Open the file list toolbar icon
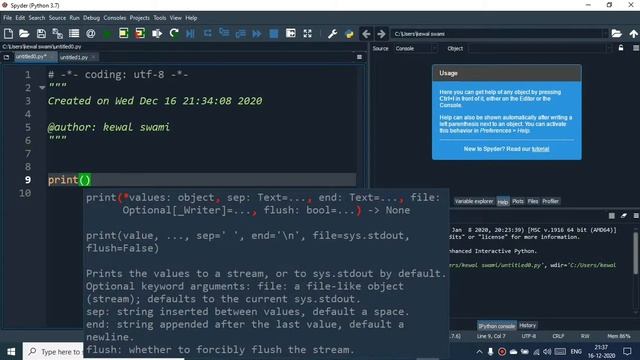Image resolution: width=640 pixels, height=360 pixels. [x=74, y=33]
